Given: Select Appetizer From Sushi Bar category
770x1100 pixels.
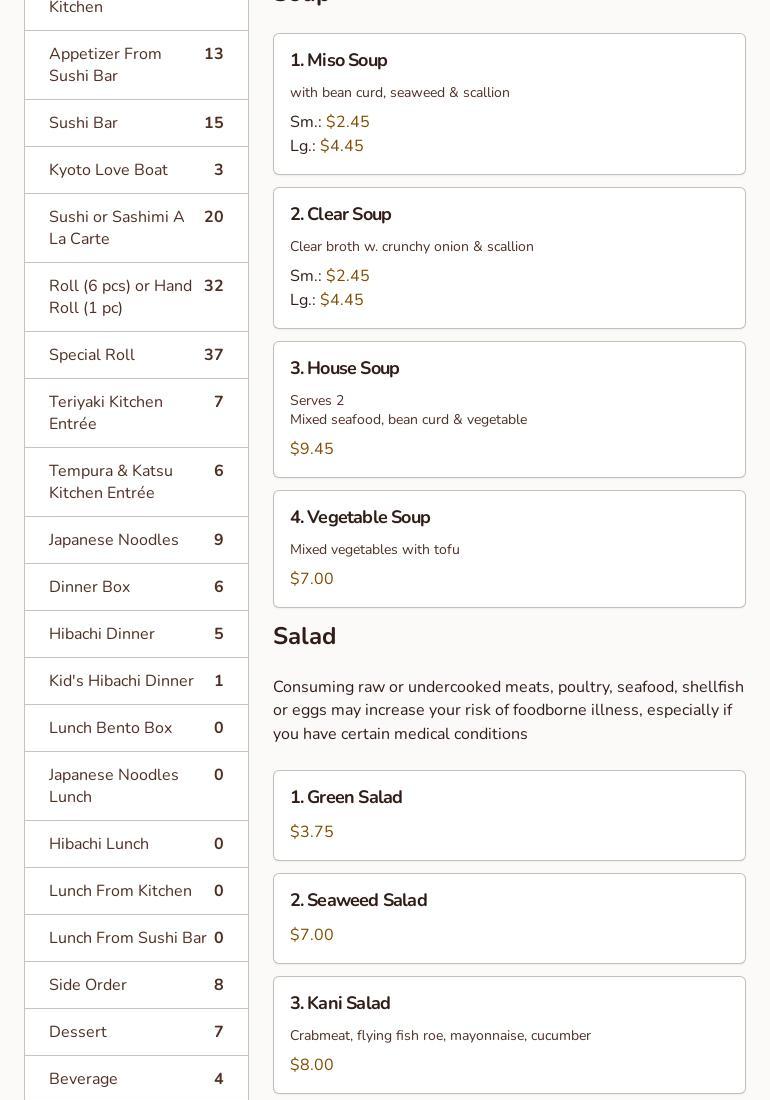Looking at the screenshot, I should click(x=136, y=65).
